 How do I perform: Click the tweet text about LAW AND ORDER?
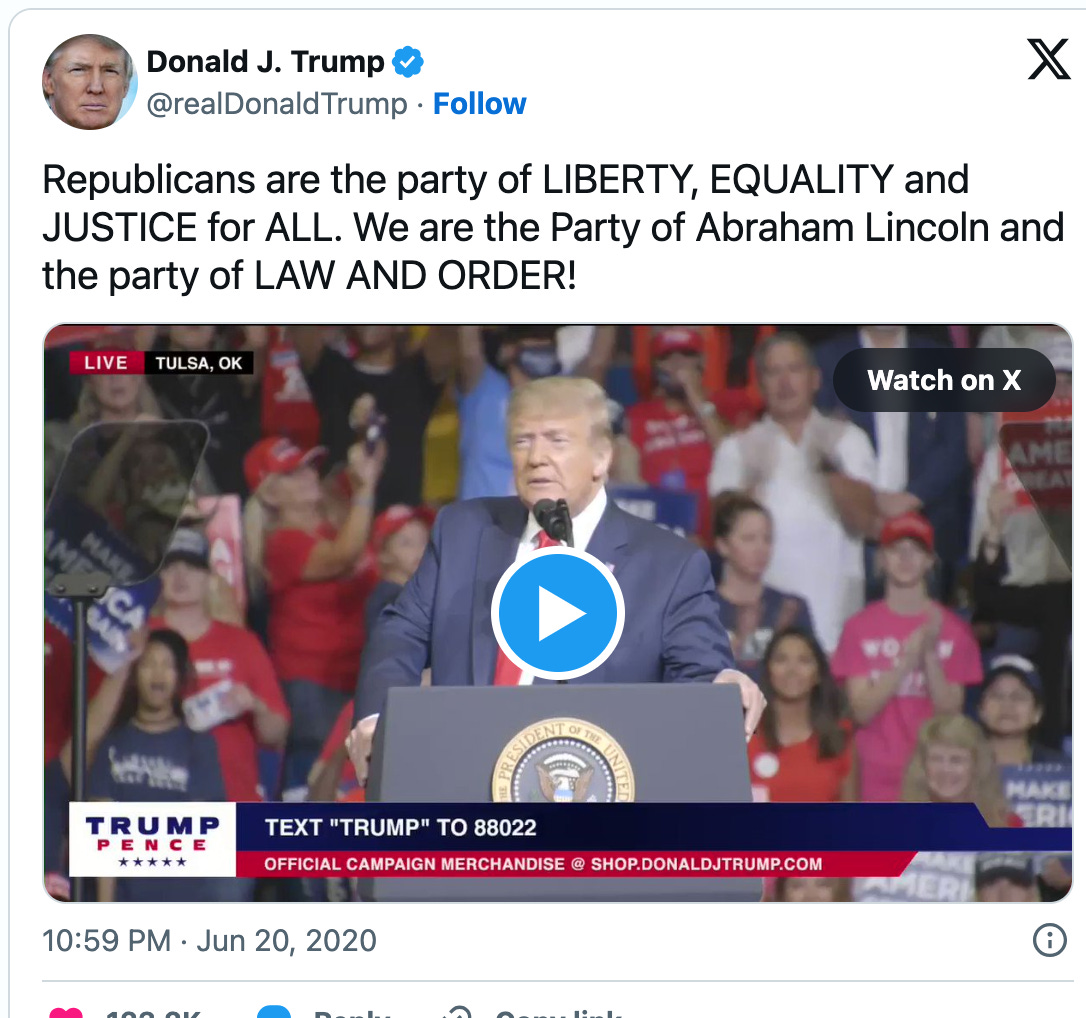click(x=553, y=228)
